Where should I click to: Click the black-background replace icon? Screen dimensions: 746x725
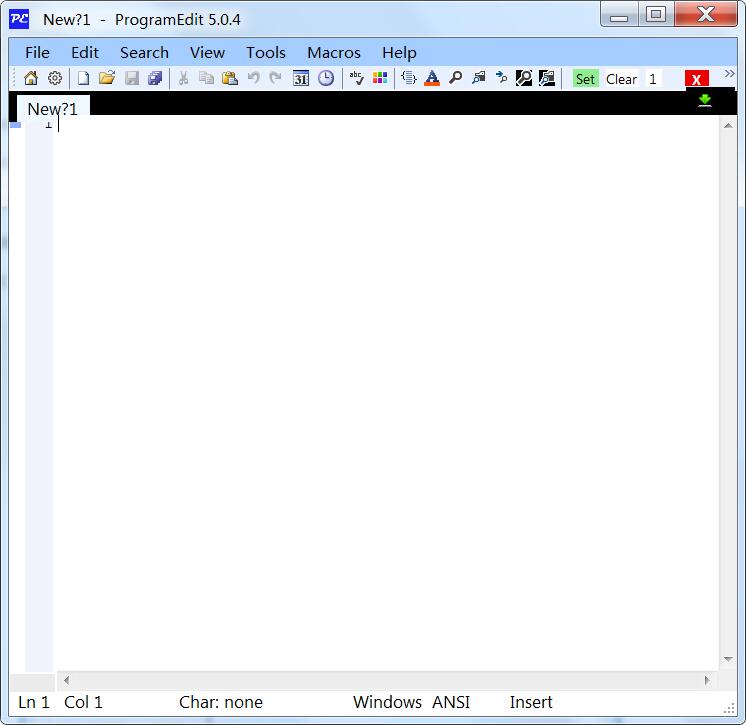(x=547, y=78)
